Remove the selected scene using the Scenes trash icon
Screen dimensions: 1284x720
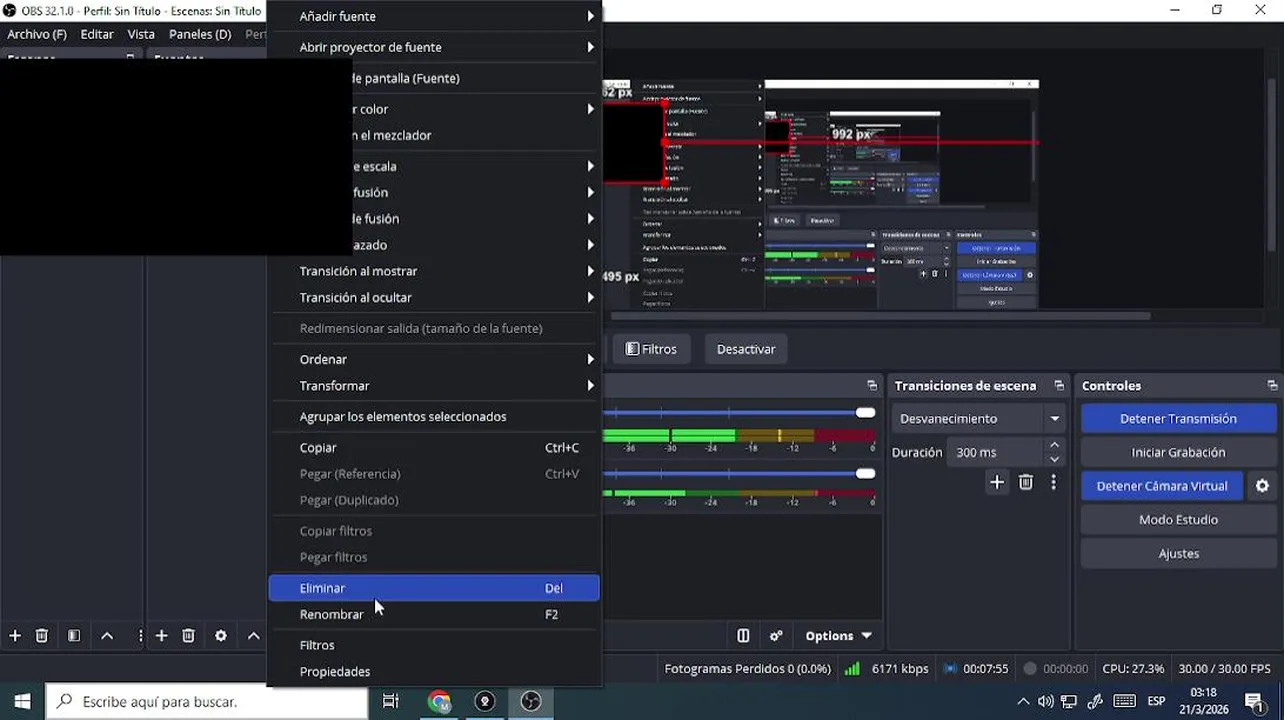point(42,636)
